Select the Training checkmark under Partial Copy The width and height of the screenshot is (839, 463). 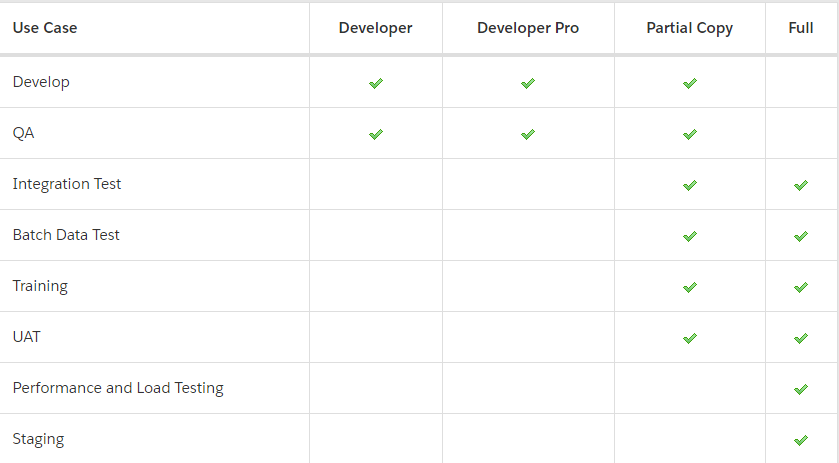690,287
